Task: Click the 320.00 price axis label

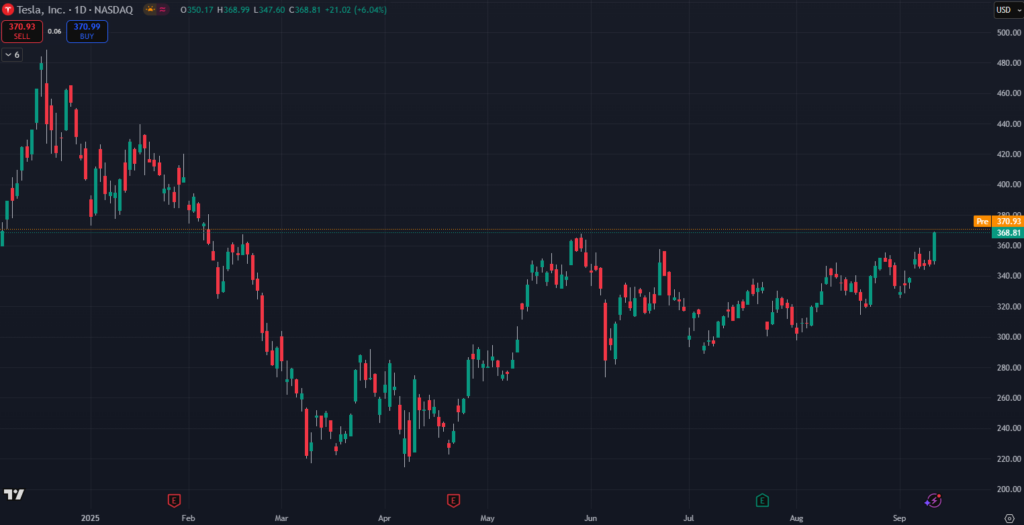Action: point(1008,306)
